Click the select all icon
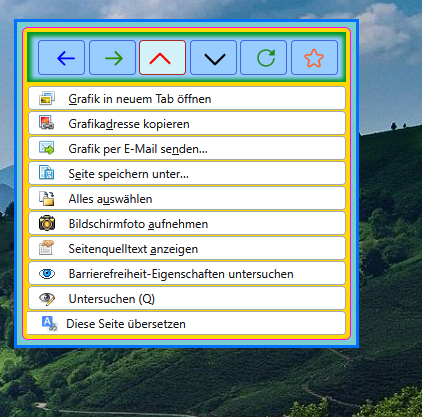The image size is (422, 417). 47,198
